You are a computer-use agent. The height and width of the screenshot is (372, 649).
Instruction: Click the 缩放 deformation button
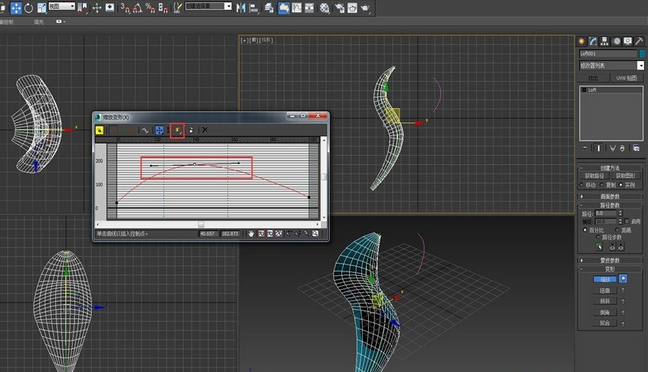click(605, 279)
